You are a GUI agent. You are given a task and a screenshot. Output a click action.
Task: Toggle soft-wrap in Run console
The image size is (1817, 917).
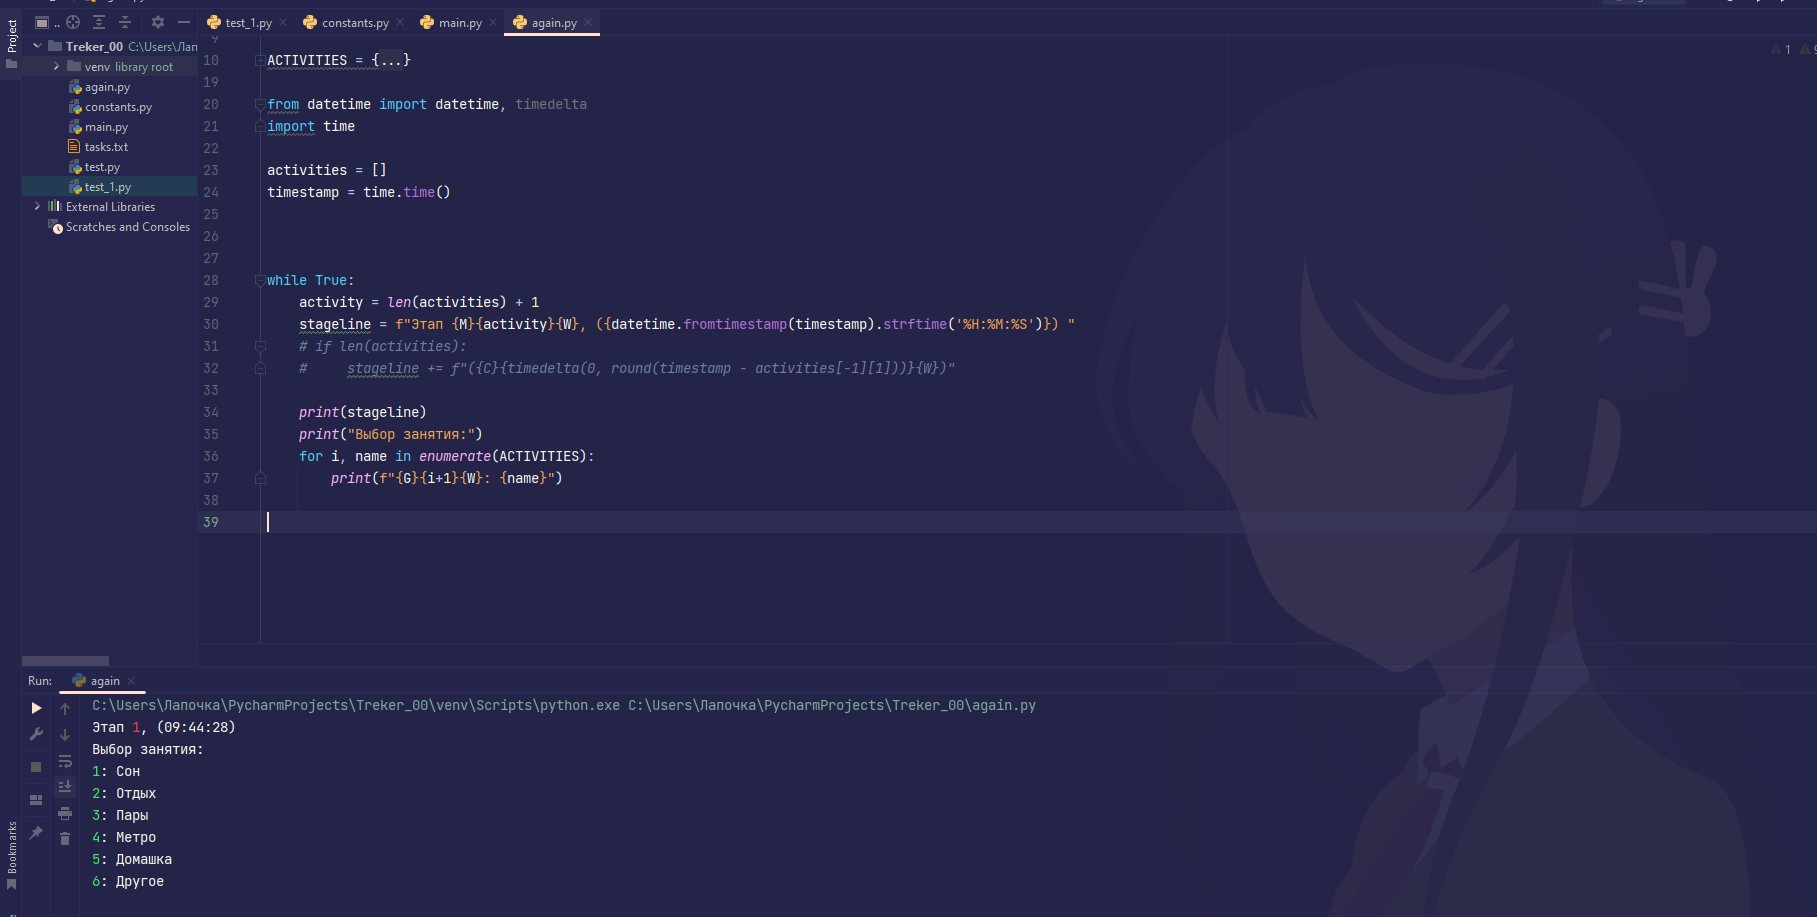(x=65, y=761)
